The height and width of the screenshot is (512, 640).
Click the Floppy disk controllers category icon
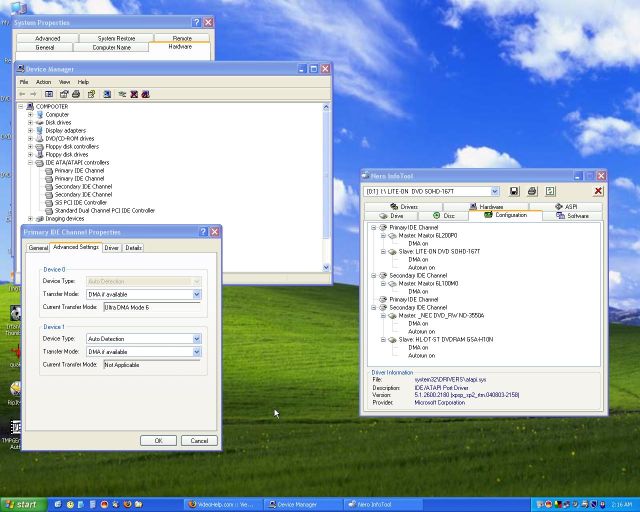pos(40,147)
